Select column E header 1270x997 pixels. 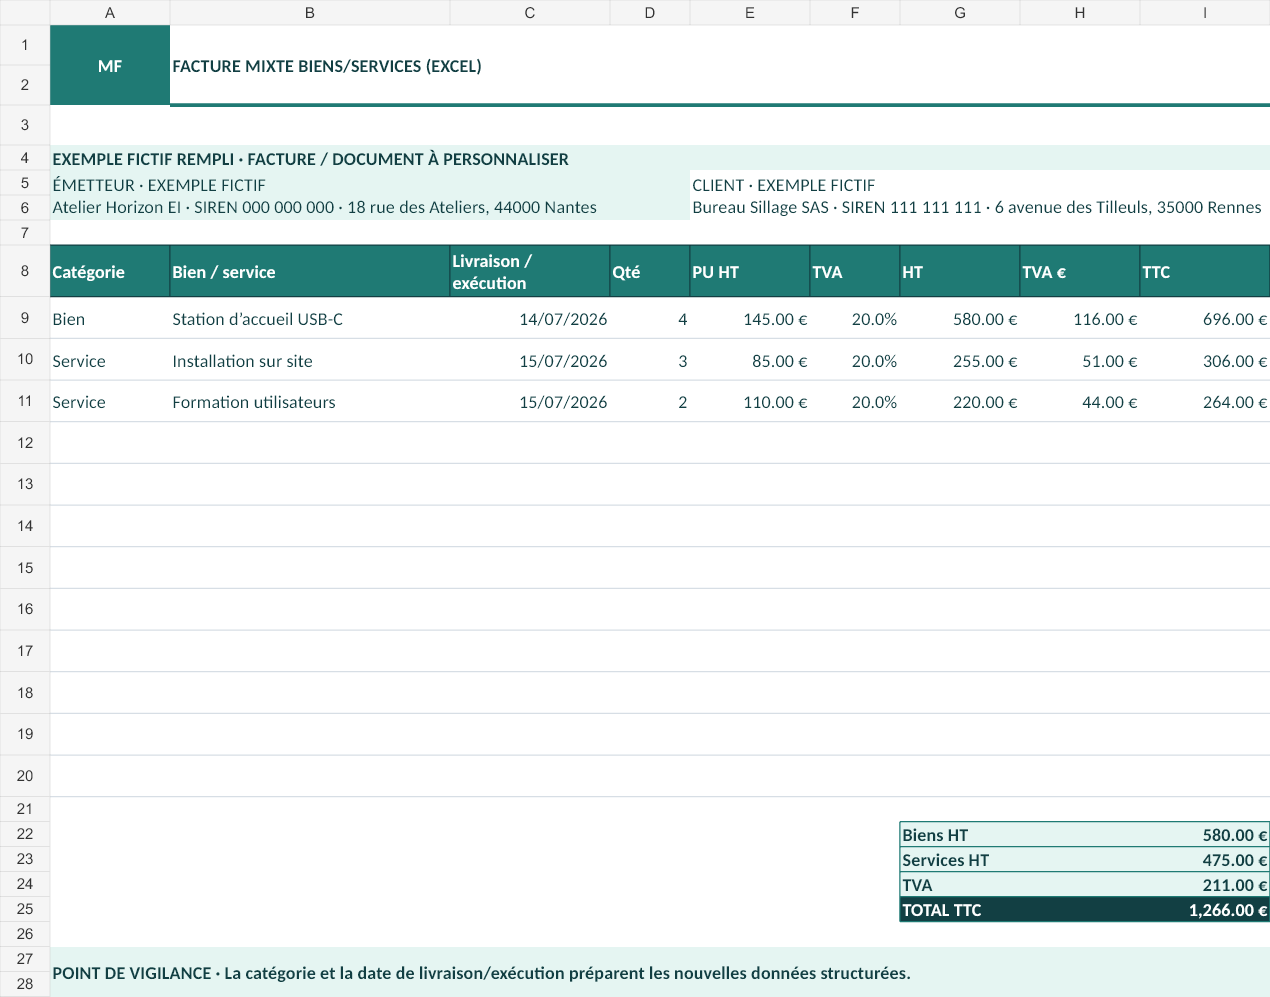750,12
